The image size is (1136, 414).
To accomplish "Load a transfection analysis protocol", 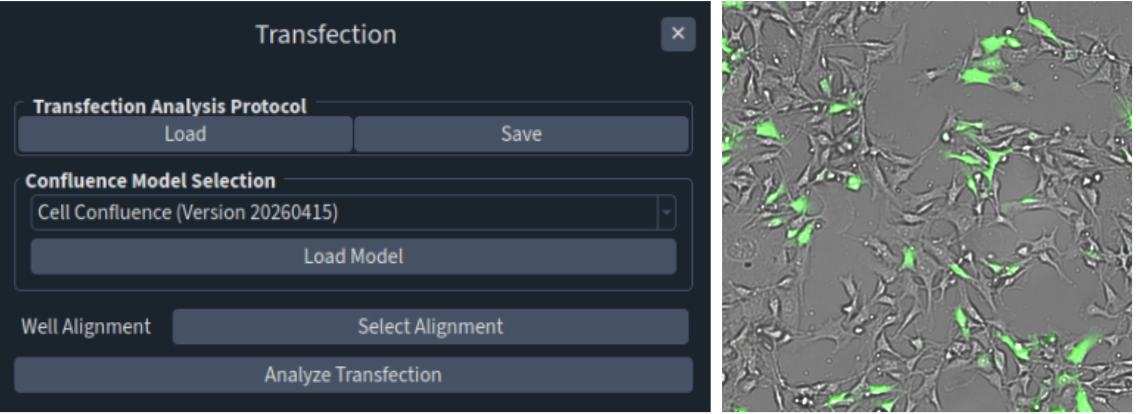I will click(x=185, y=134).
